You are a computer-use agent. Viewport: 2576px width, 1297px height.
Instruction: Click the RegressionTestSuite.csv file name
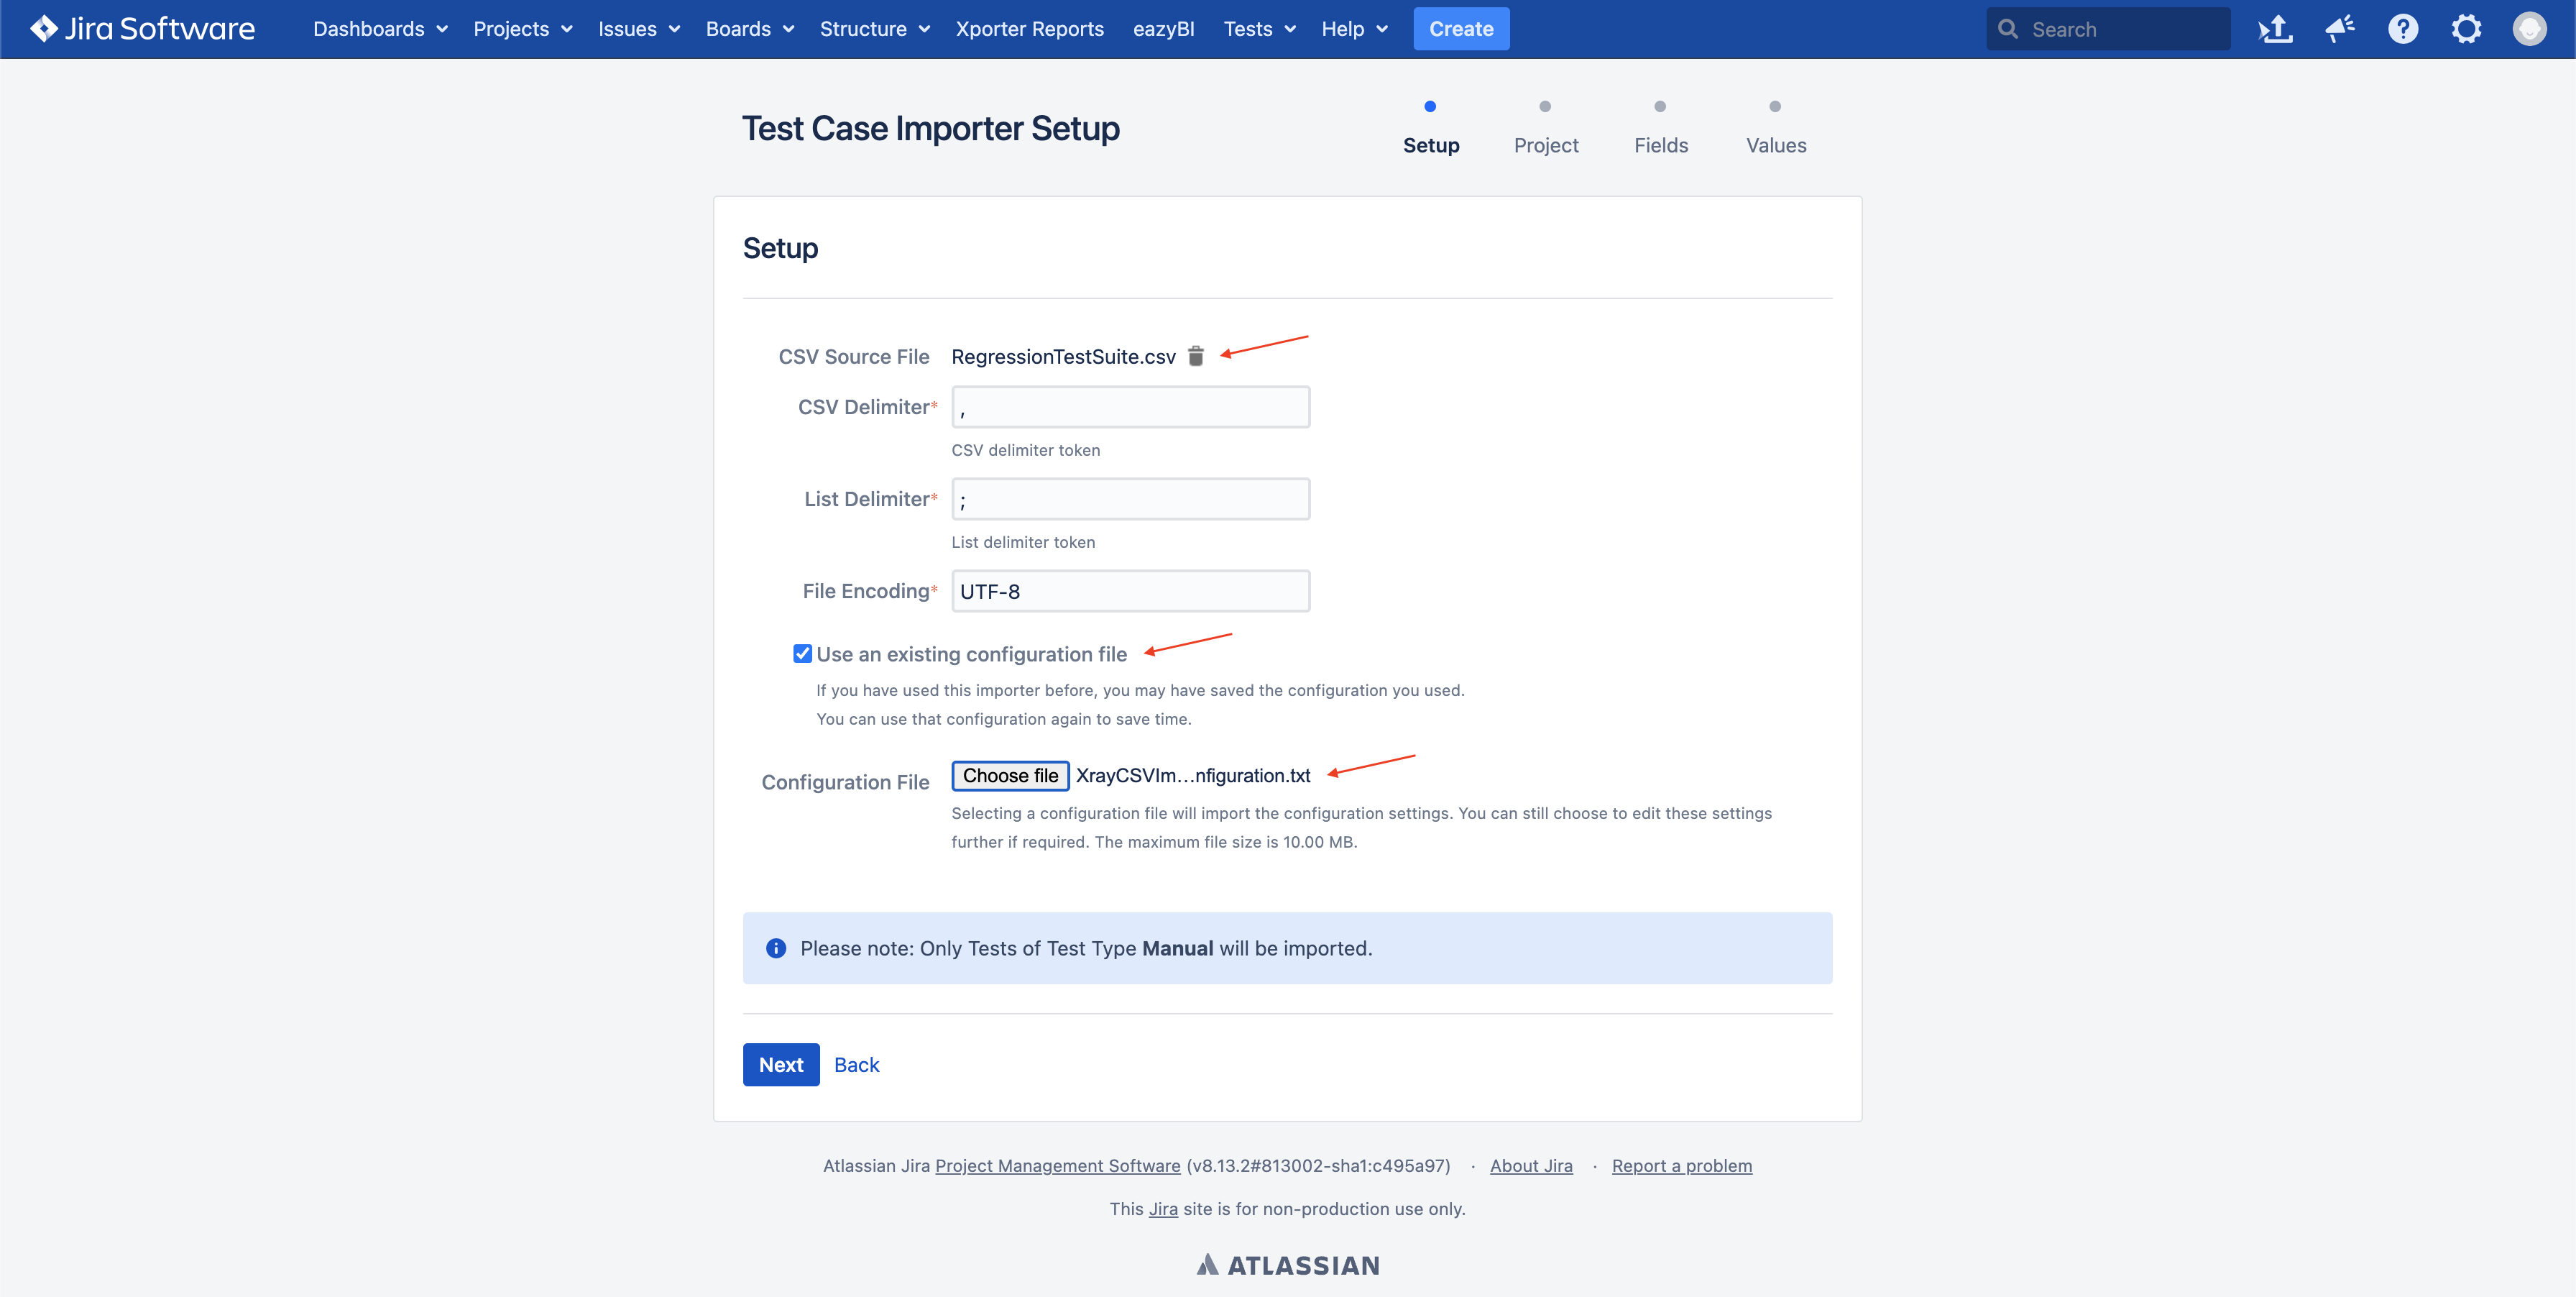click(1063, 356)
